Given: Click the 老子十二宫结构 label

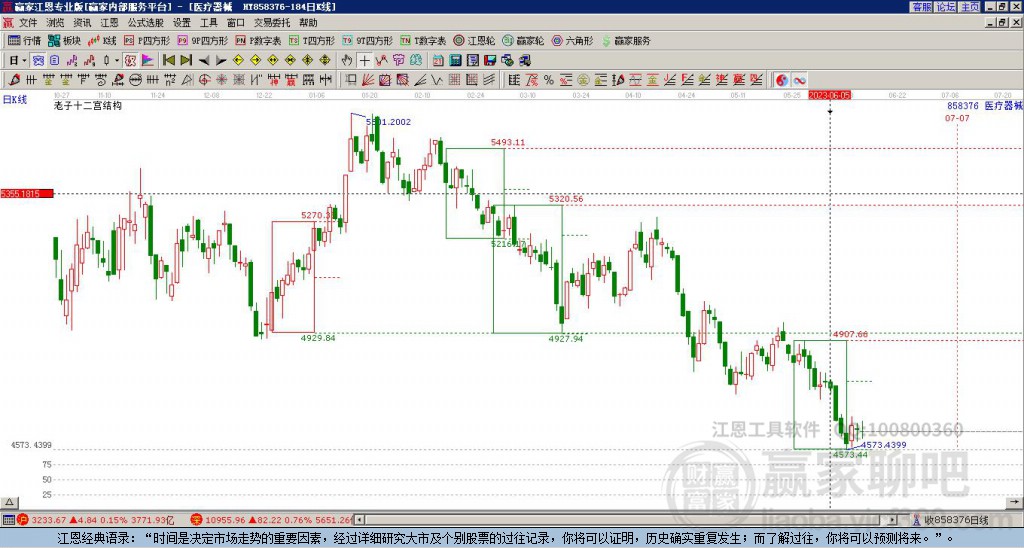Looking at the screenshot, I should click(88, 105).
